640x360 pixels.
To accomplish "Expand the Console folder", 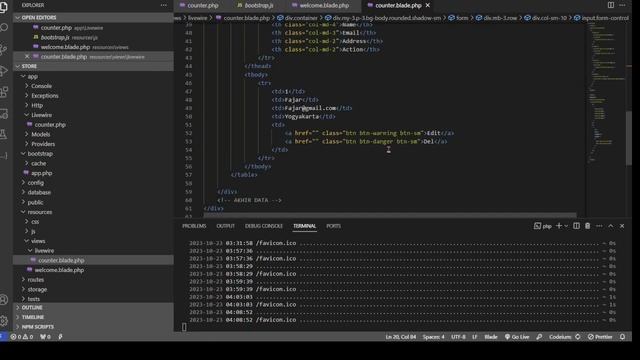I will click(x=41, y=86).
